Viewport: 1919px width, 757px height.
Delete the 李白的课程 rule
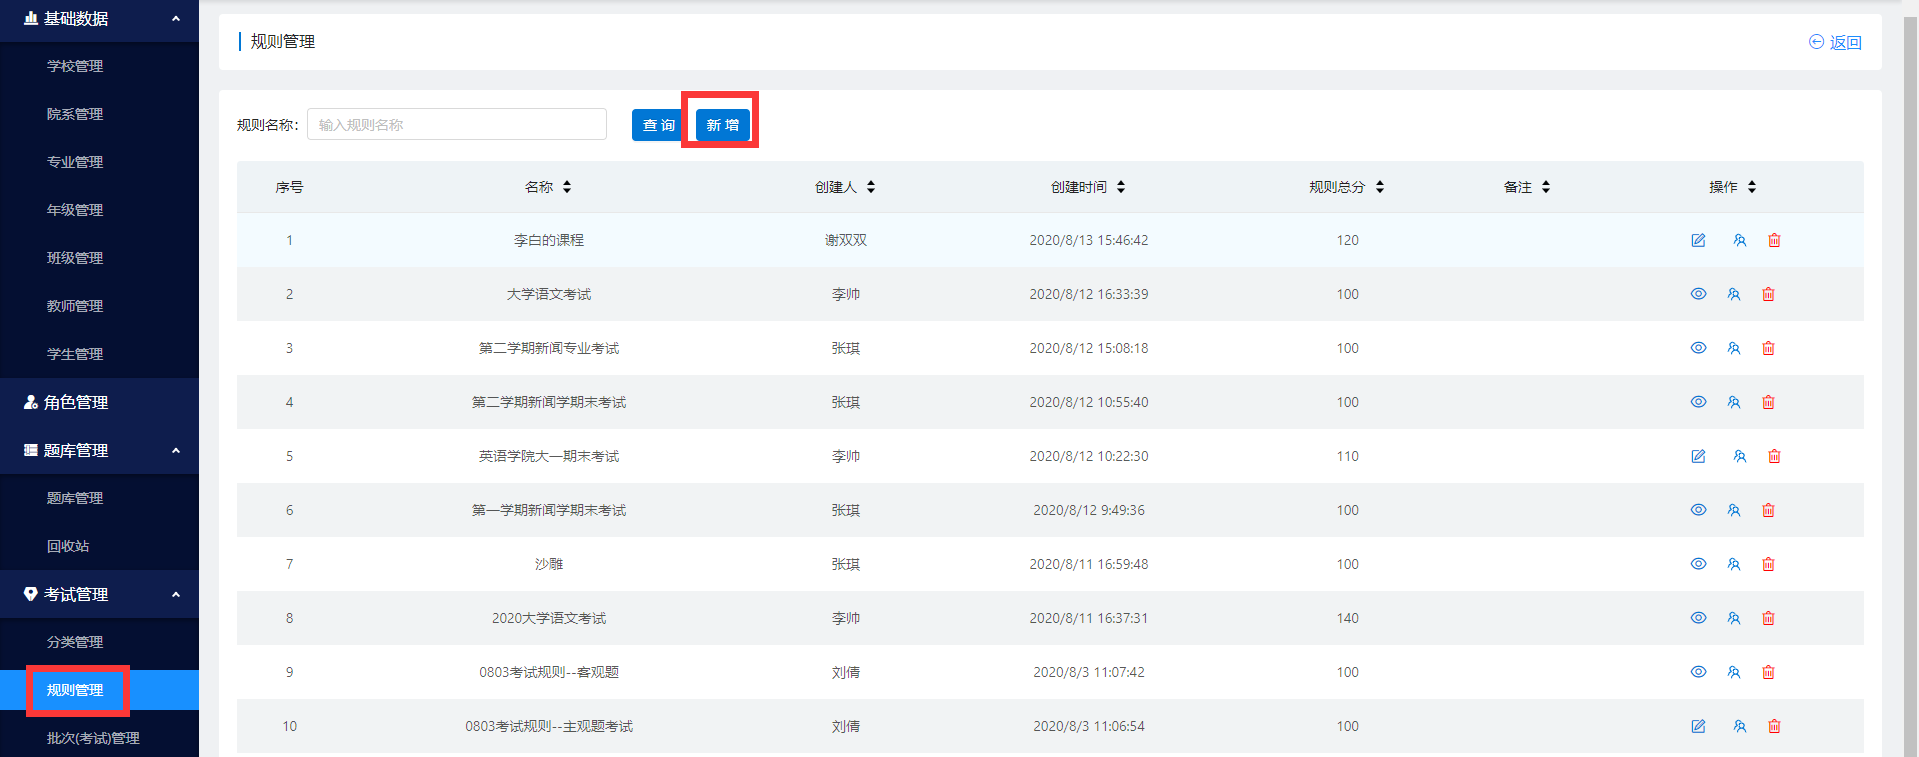coord(1774,240)
